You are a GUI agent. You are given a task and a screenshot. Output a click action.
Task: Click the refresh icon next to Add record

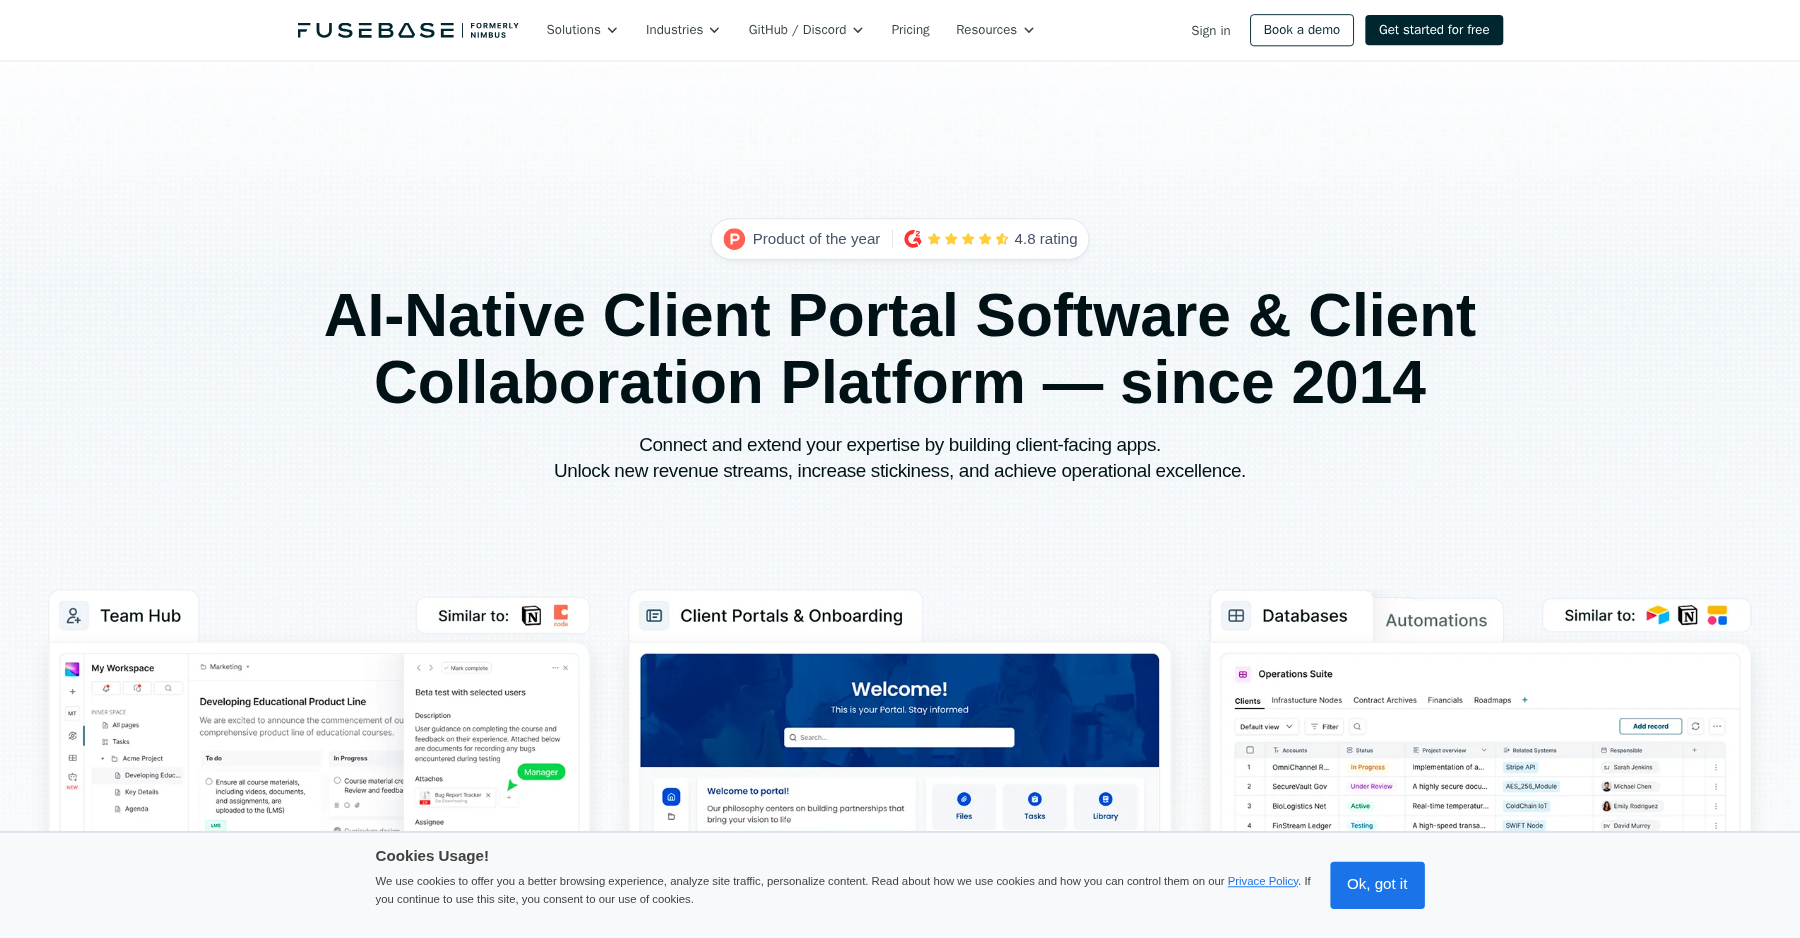point(1696,726)
